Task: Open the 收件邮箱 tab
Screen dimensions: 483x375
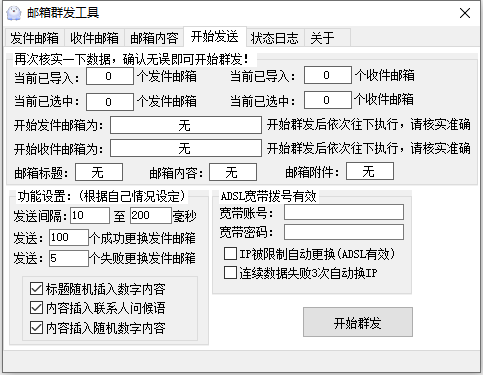Action: point(94,38)
